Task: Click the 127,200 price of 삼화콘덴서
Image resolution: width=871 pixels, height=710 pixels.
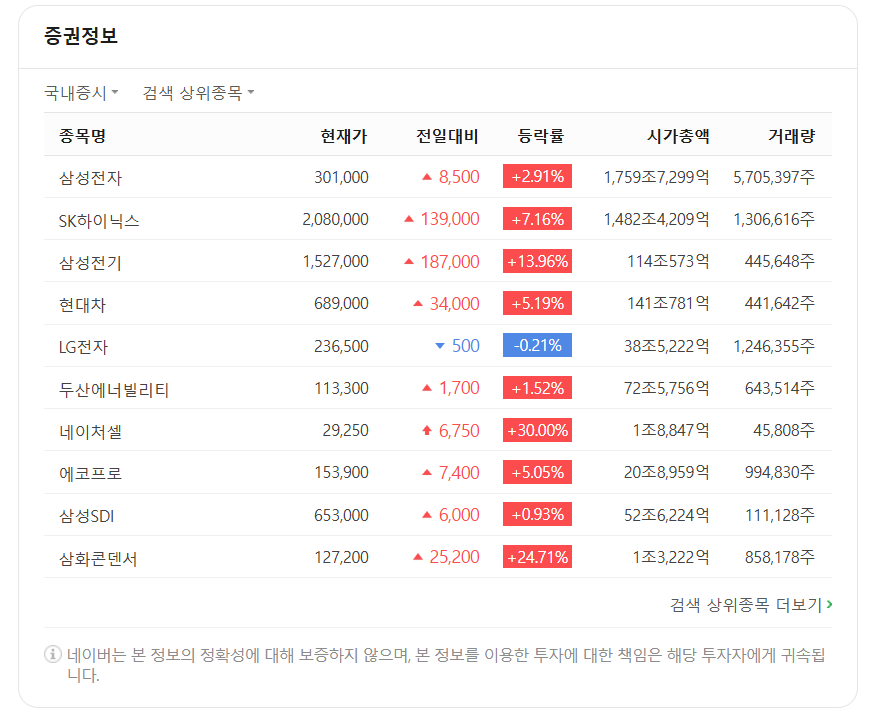Action: click(x=341, y=557)
